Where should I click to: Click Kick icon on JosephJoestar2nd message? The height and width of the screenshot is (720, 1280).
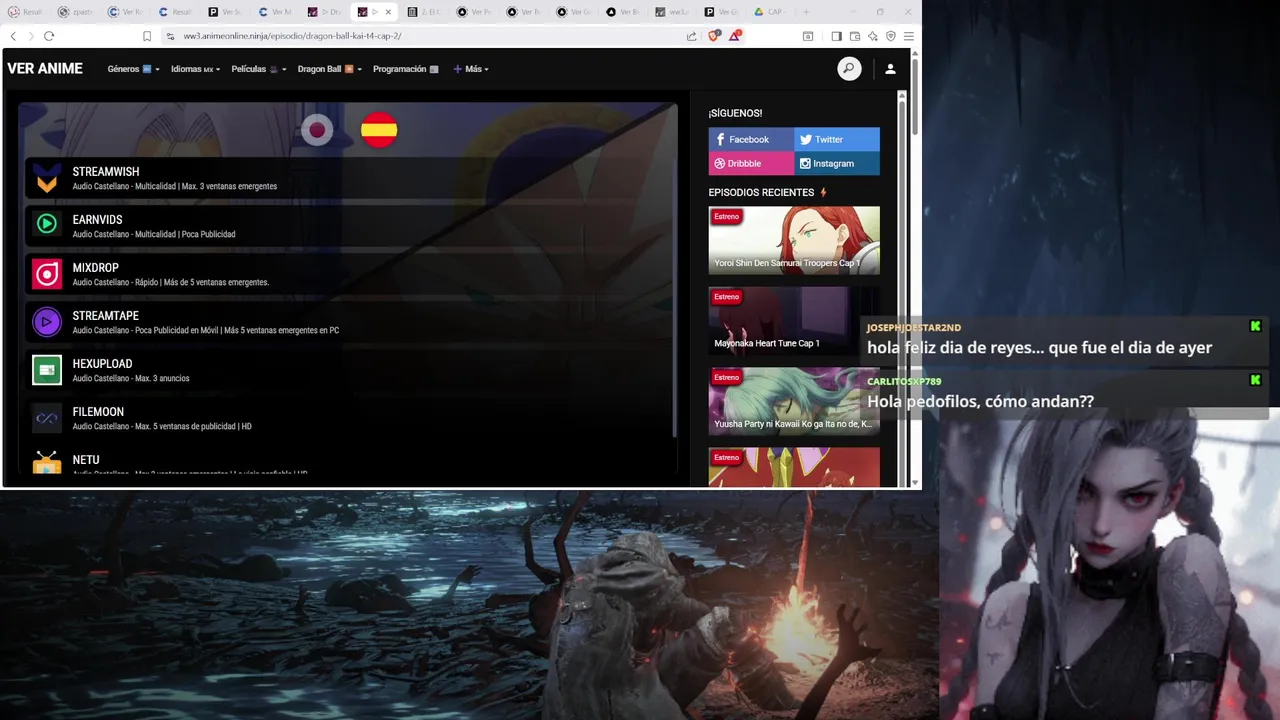point(1255,326)
